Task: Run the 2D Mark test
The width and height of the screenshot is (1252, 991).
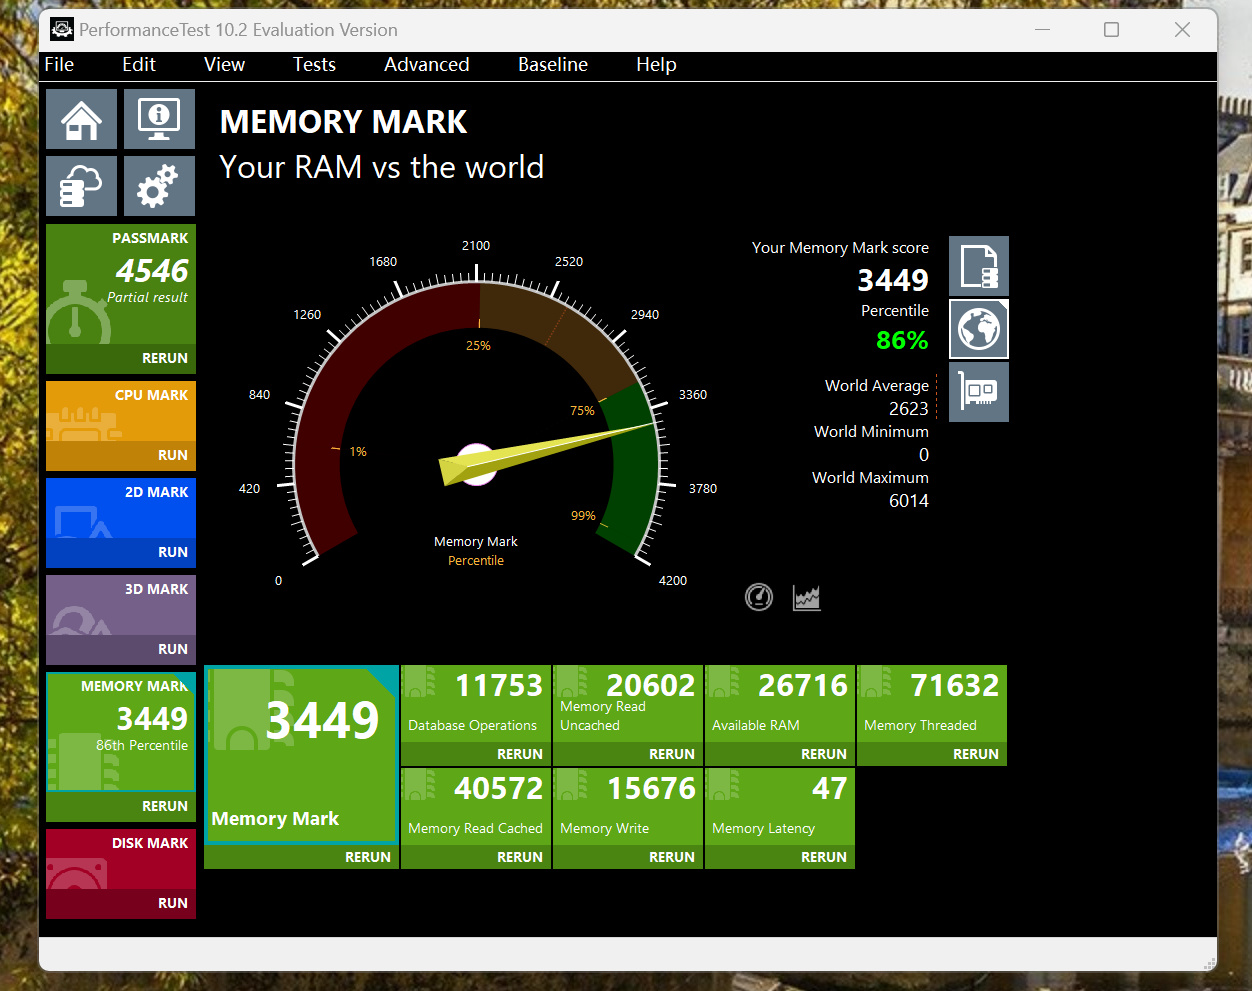Action: coord(121,552)
